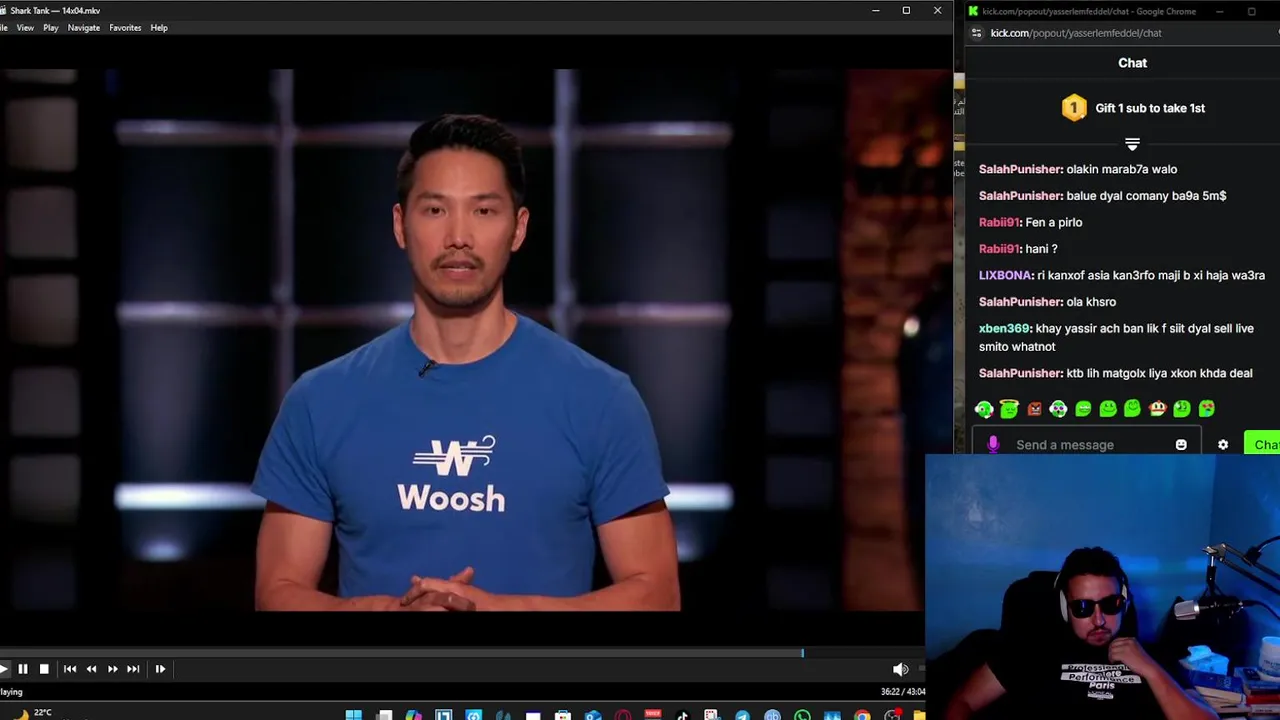Click username SalahPunisher in olakin marab7a message

point(1020,169)
